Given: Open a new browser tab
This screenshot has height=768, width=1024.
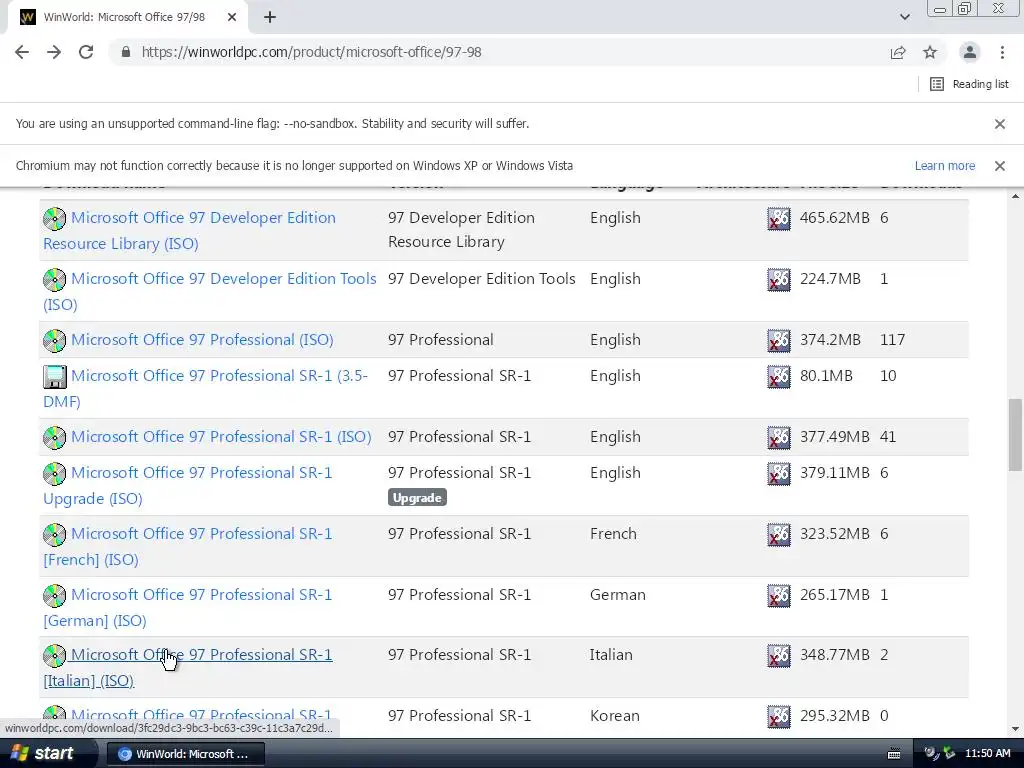Looking at the screenshot, I should pos(270,17).
